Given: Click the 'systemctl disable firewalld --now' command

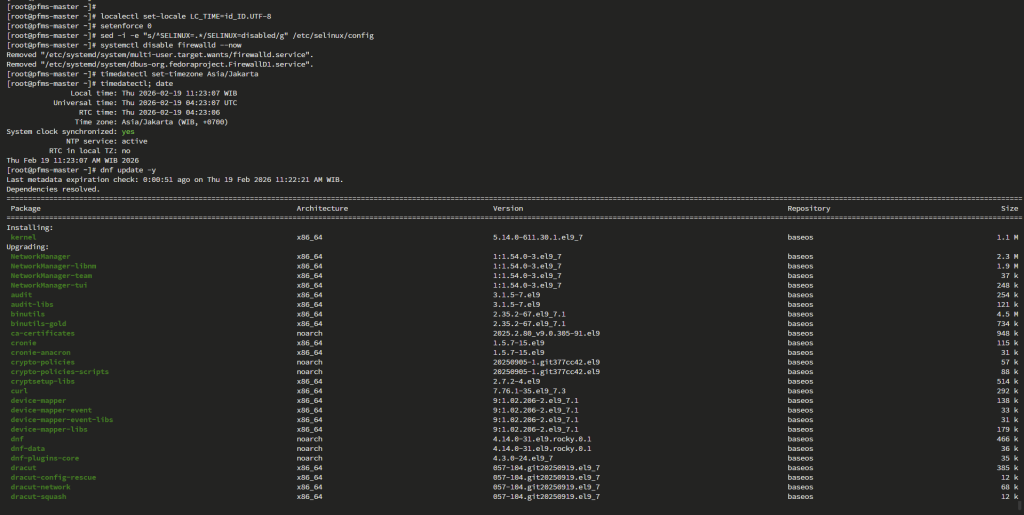Looking at the screenshot, I should [170, 45].
